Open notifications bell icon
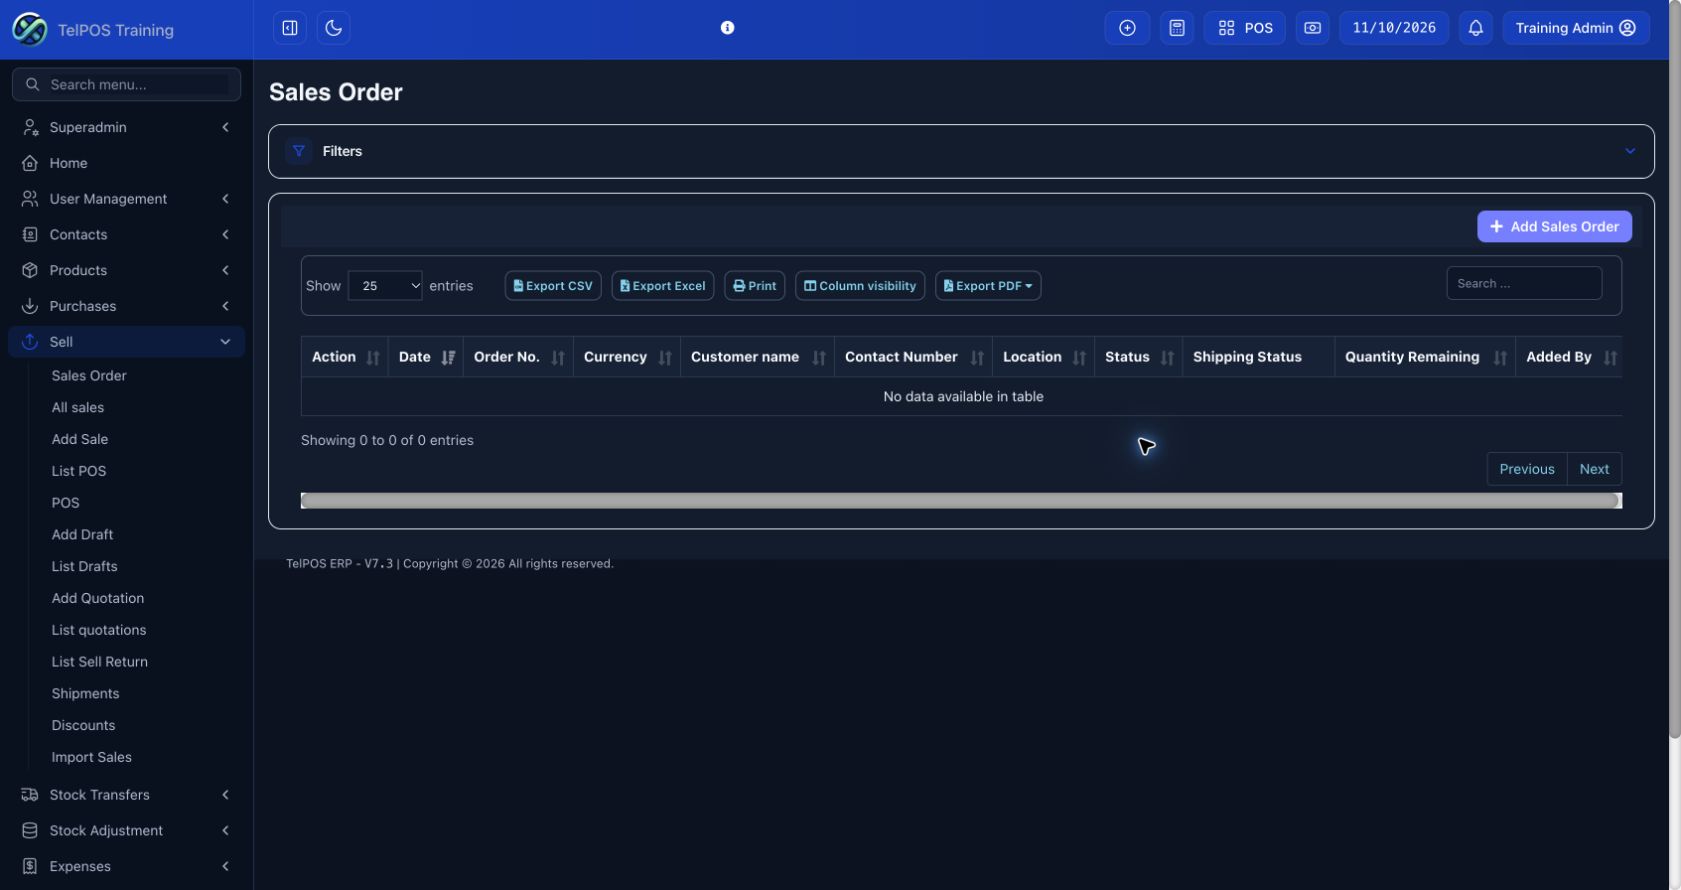Screen dimensions: 1681x890 tap(1476, 28)
